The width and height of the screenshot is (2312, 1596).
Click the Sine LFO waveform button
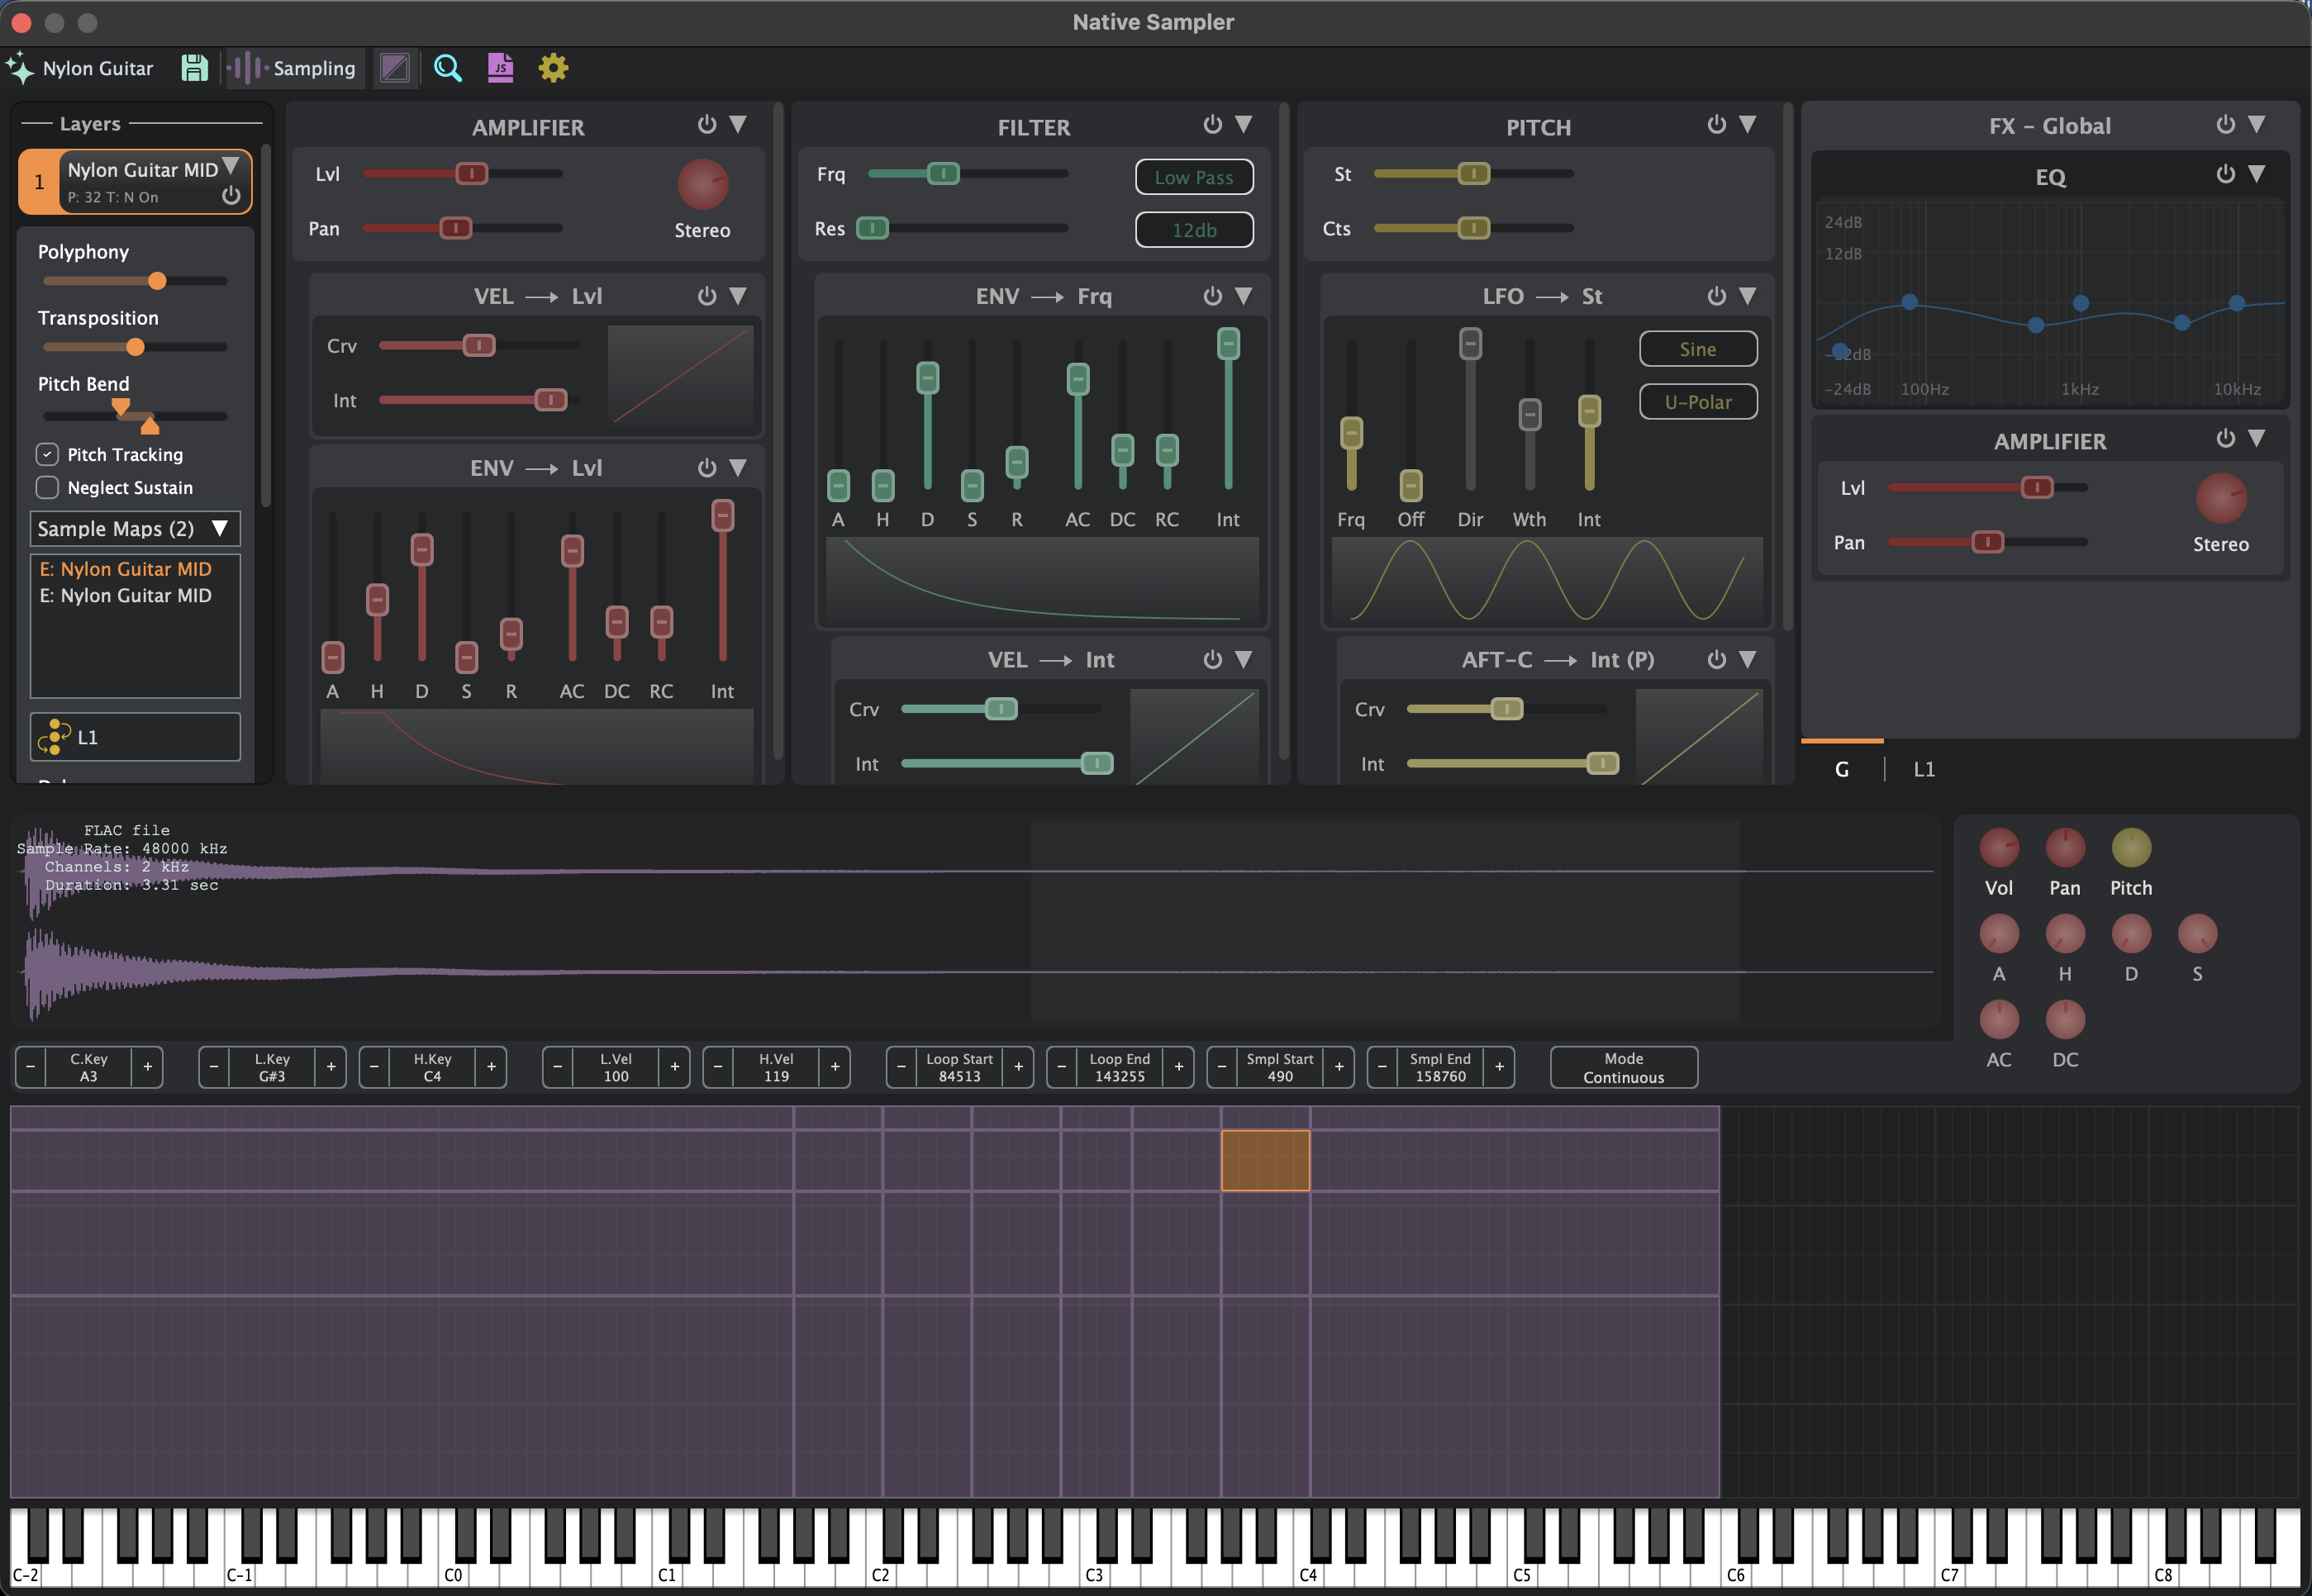click(1697, 349)
